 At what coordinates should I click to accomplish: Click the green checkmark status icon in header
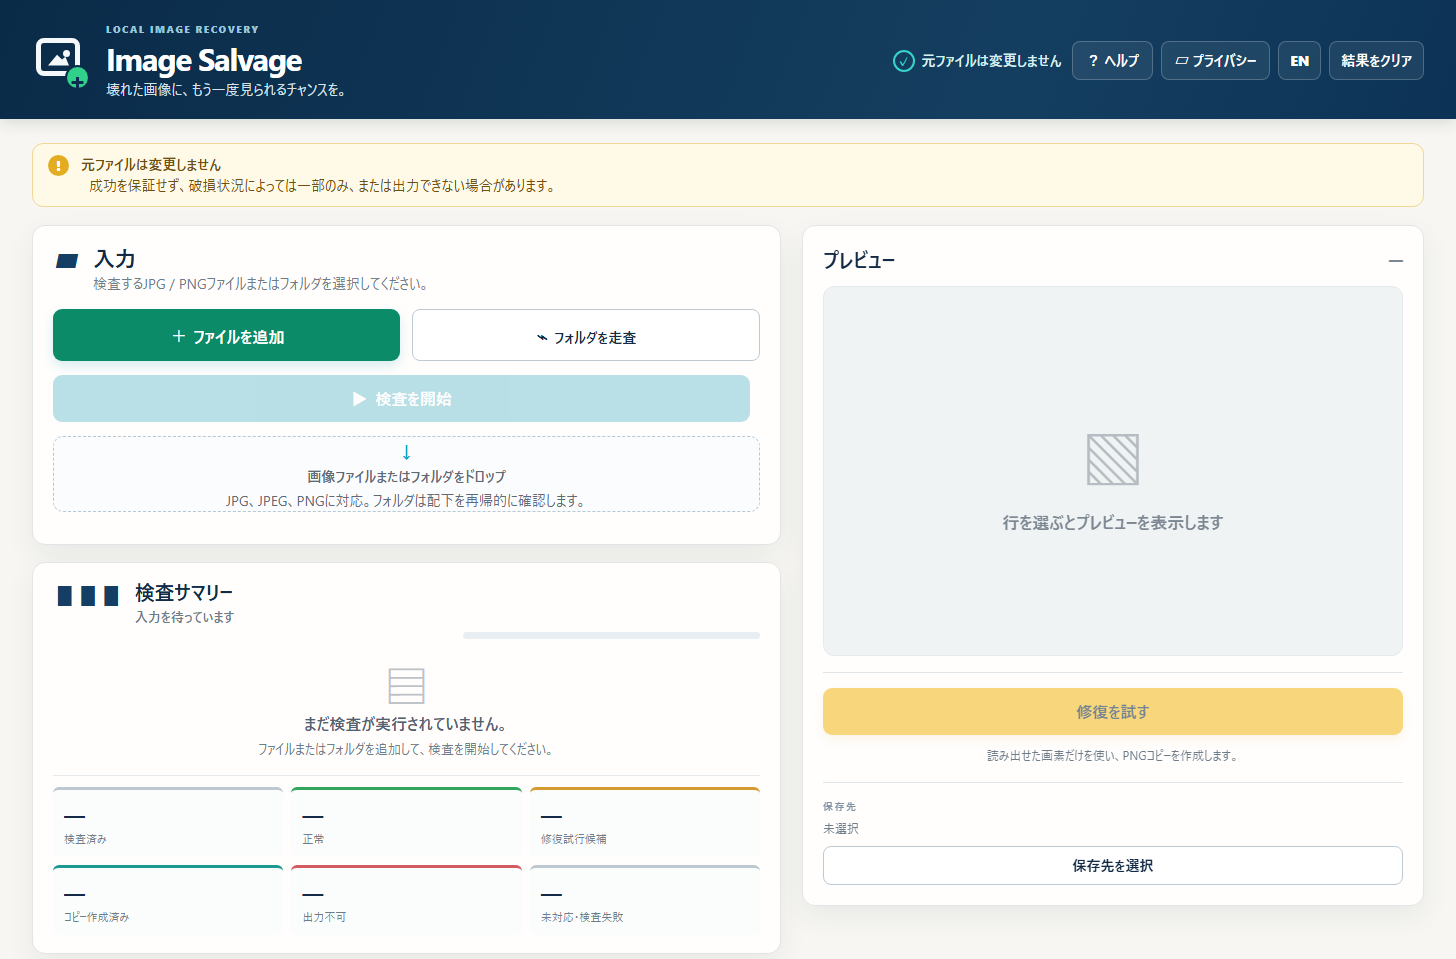point(903,61)
